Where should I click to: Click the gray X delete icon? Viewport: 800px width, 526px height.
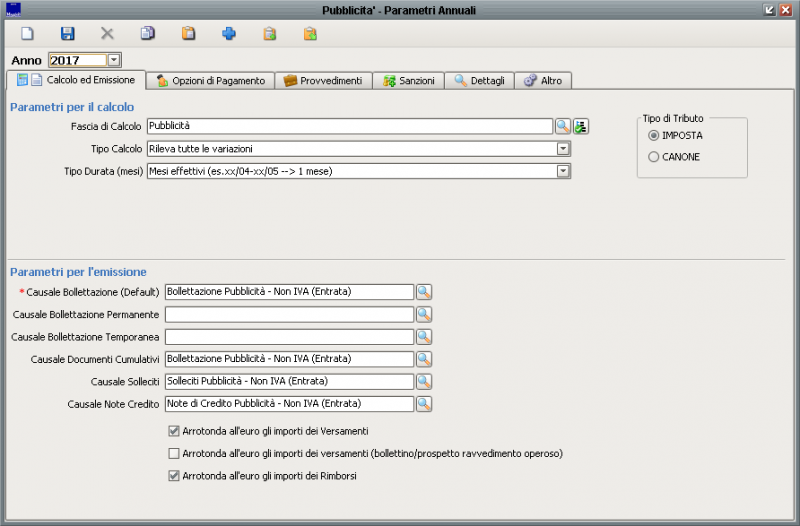click(x=107, y=34)
